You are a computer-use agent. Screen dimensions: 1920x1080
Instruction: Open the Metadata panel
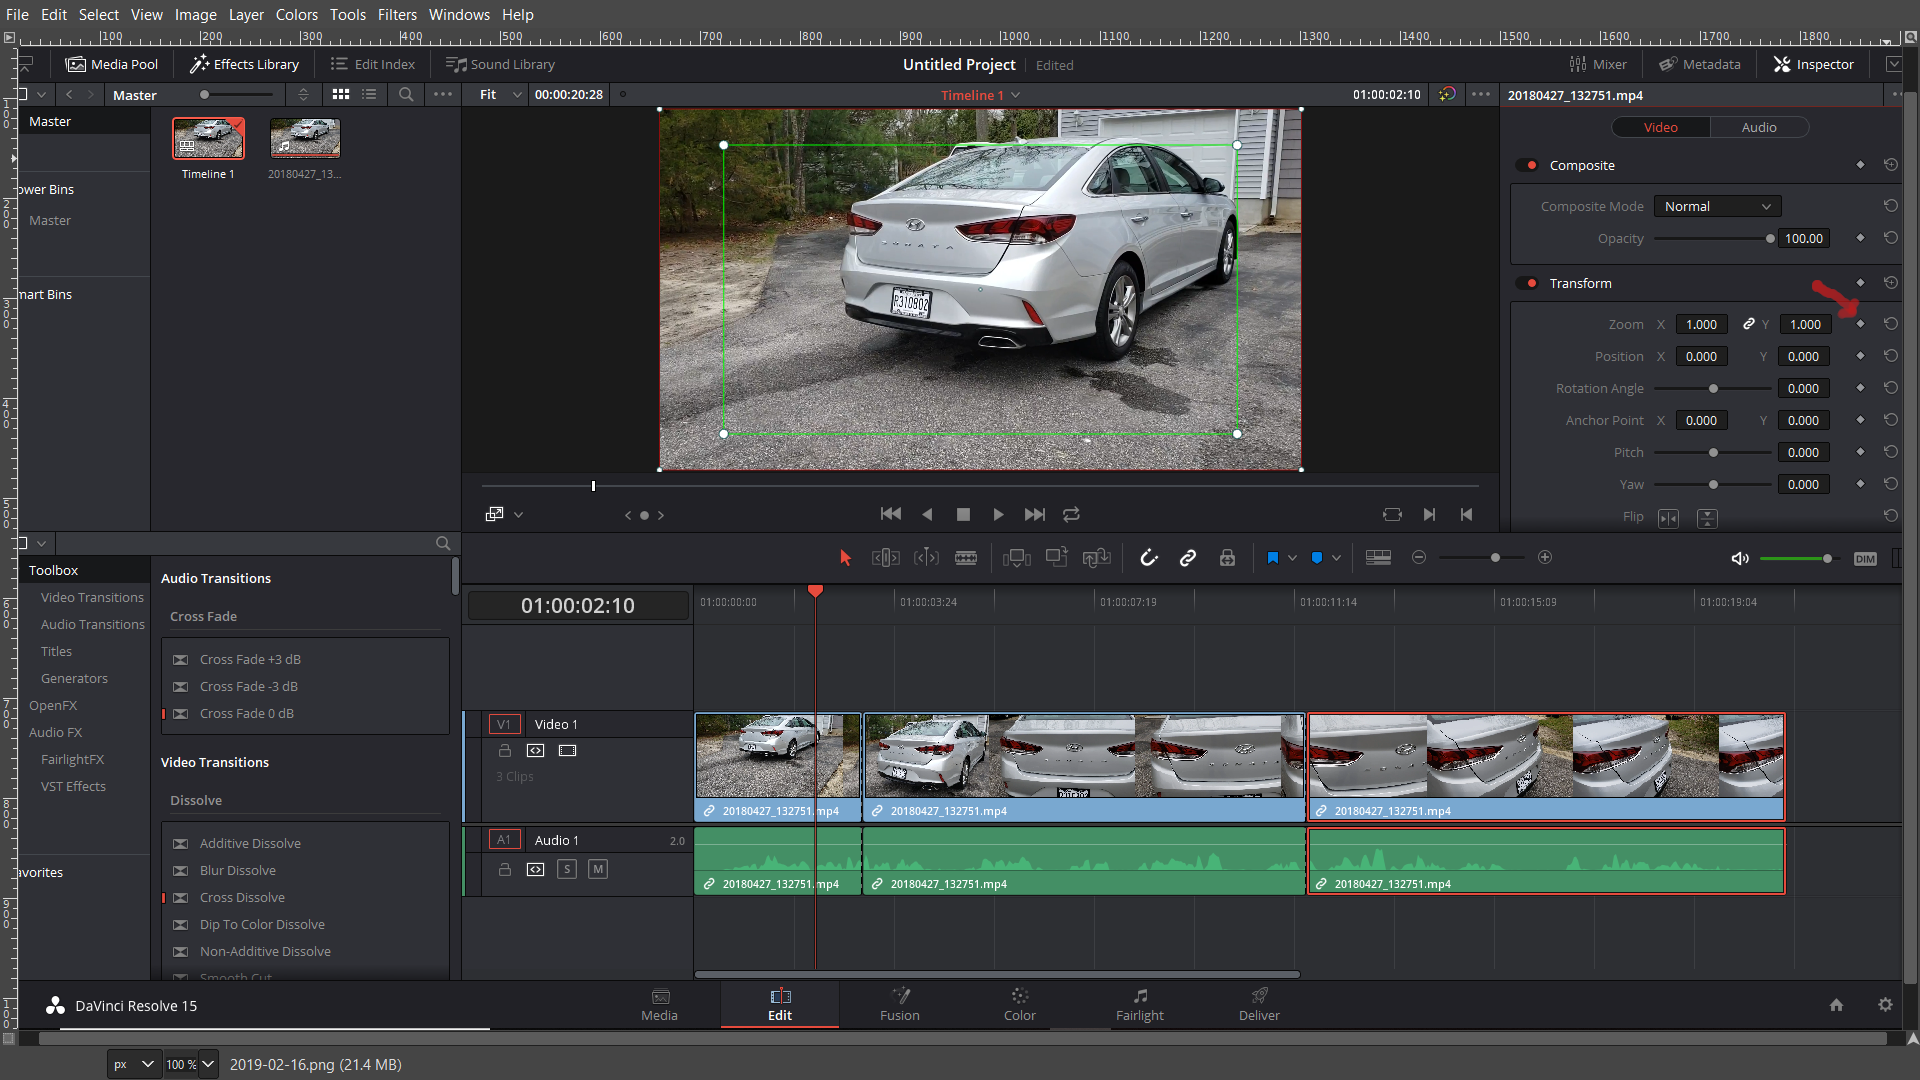[x=1700, y=64]
